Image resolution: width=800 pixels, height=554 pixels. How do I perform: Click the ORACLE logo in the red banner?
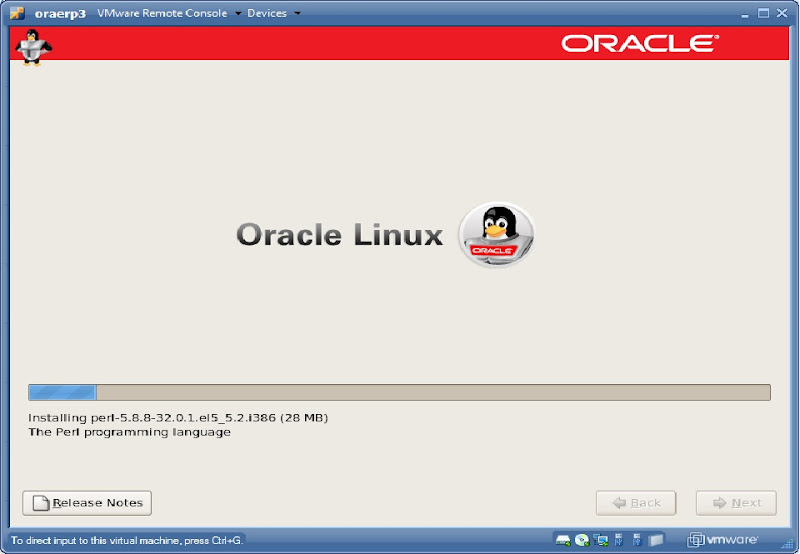tap(640, 44)
